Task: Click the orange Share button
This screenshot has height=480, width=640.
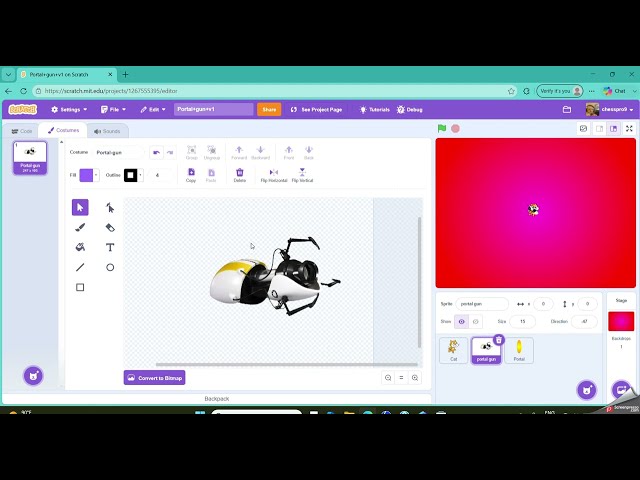Action: pyautogui.click(x=269, y=109)
